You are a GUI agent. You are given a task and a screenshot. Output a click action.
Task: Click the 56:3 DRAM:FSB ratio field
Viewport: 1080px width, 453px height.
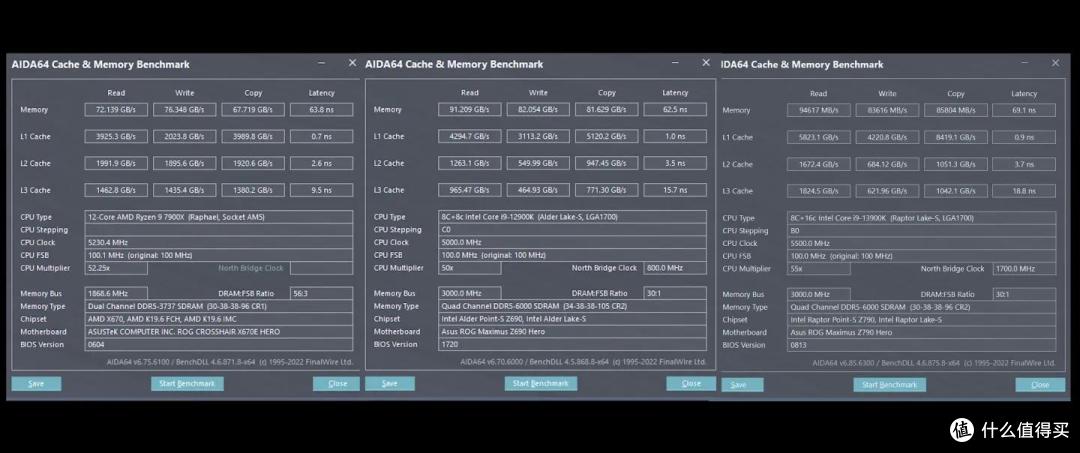click(x=322, y=293)
